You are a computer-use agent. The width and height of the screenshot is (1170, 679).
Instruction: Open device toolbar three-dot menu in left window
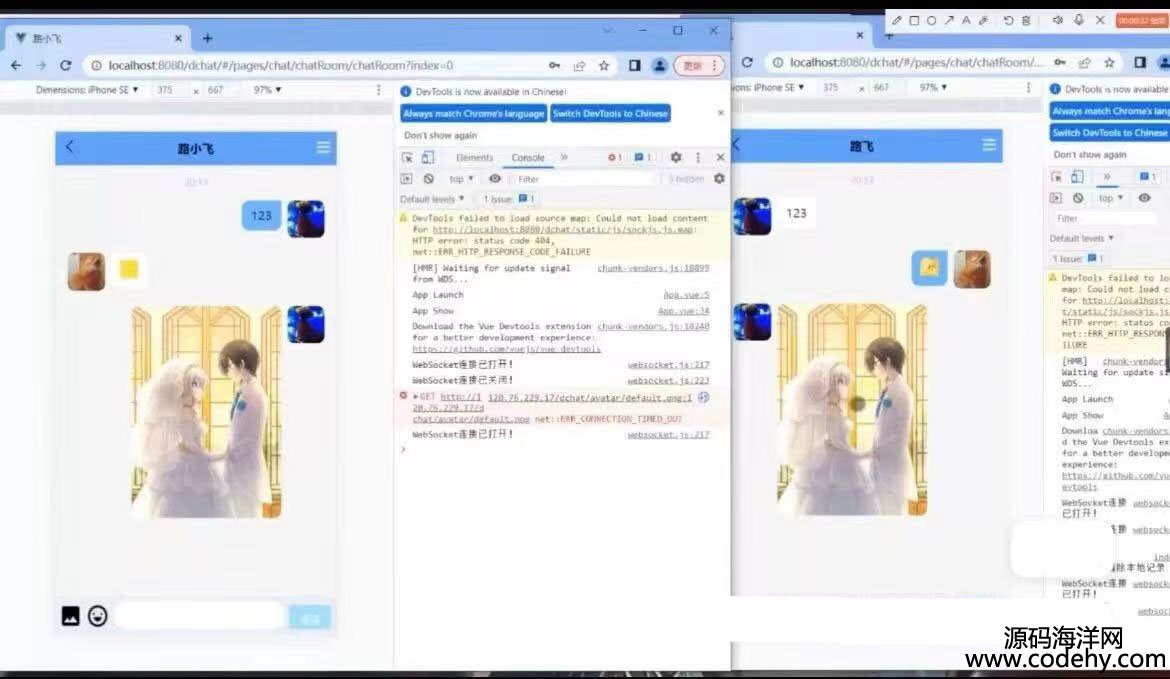point(378,90)
